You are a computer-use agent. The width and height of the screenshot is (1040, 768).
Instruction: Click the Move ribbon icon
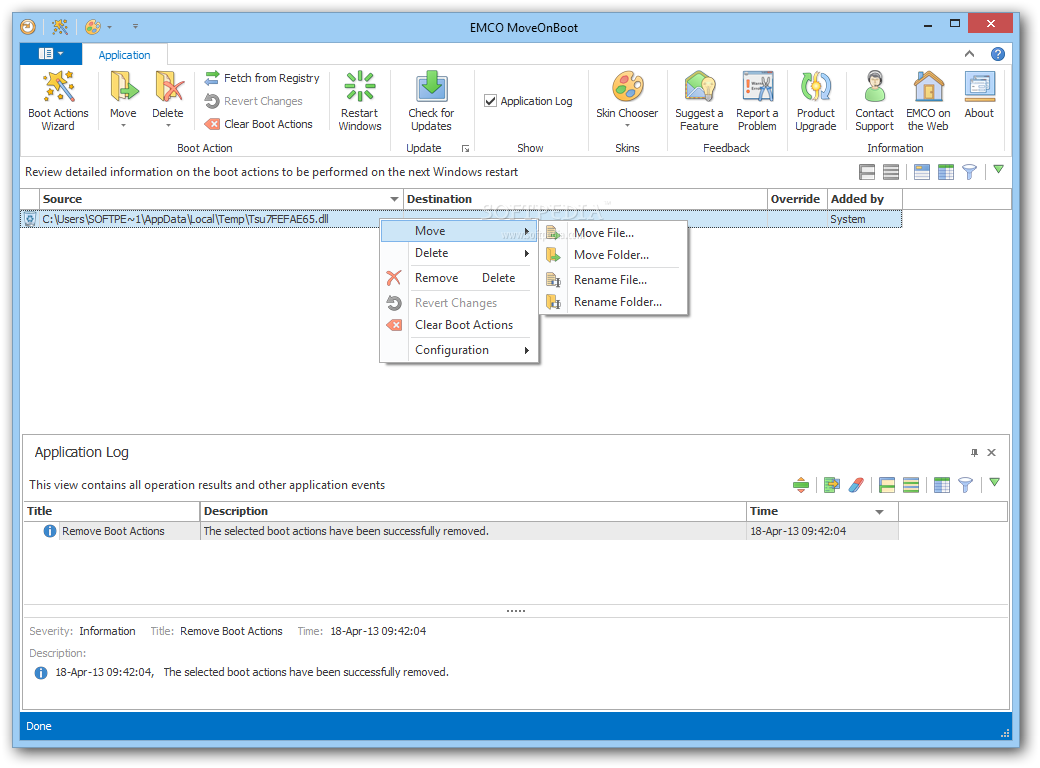(x=123, y=86)
